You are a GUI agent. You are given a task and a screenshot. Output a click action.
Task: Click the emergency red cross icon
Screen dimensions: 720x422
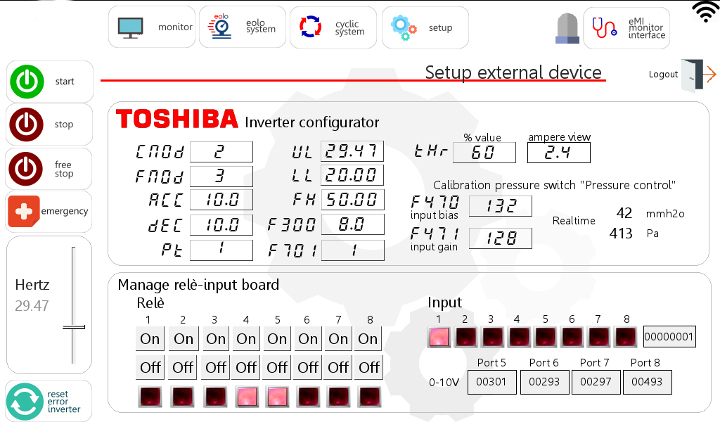pyautogui.click(x=23, y=211)
